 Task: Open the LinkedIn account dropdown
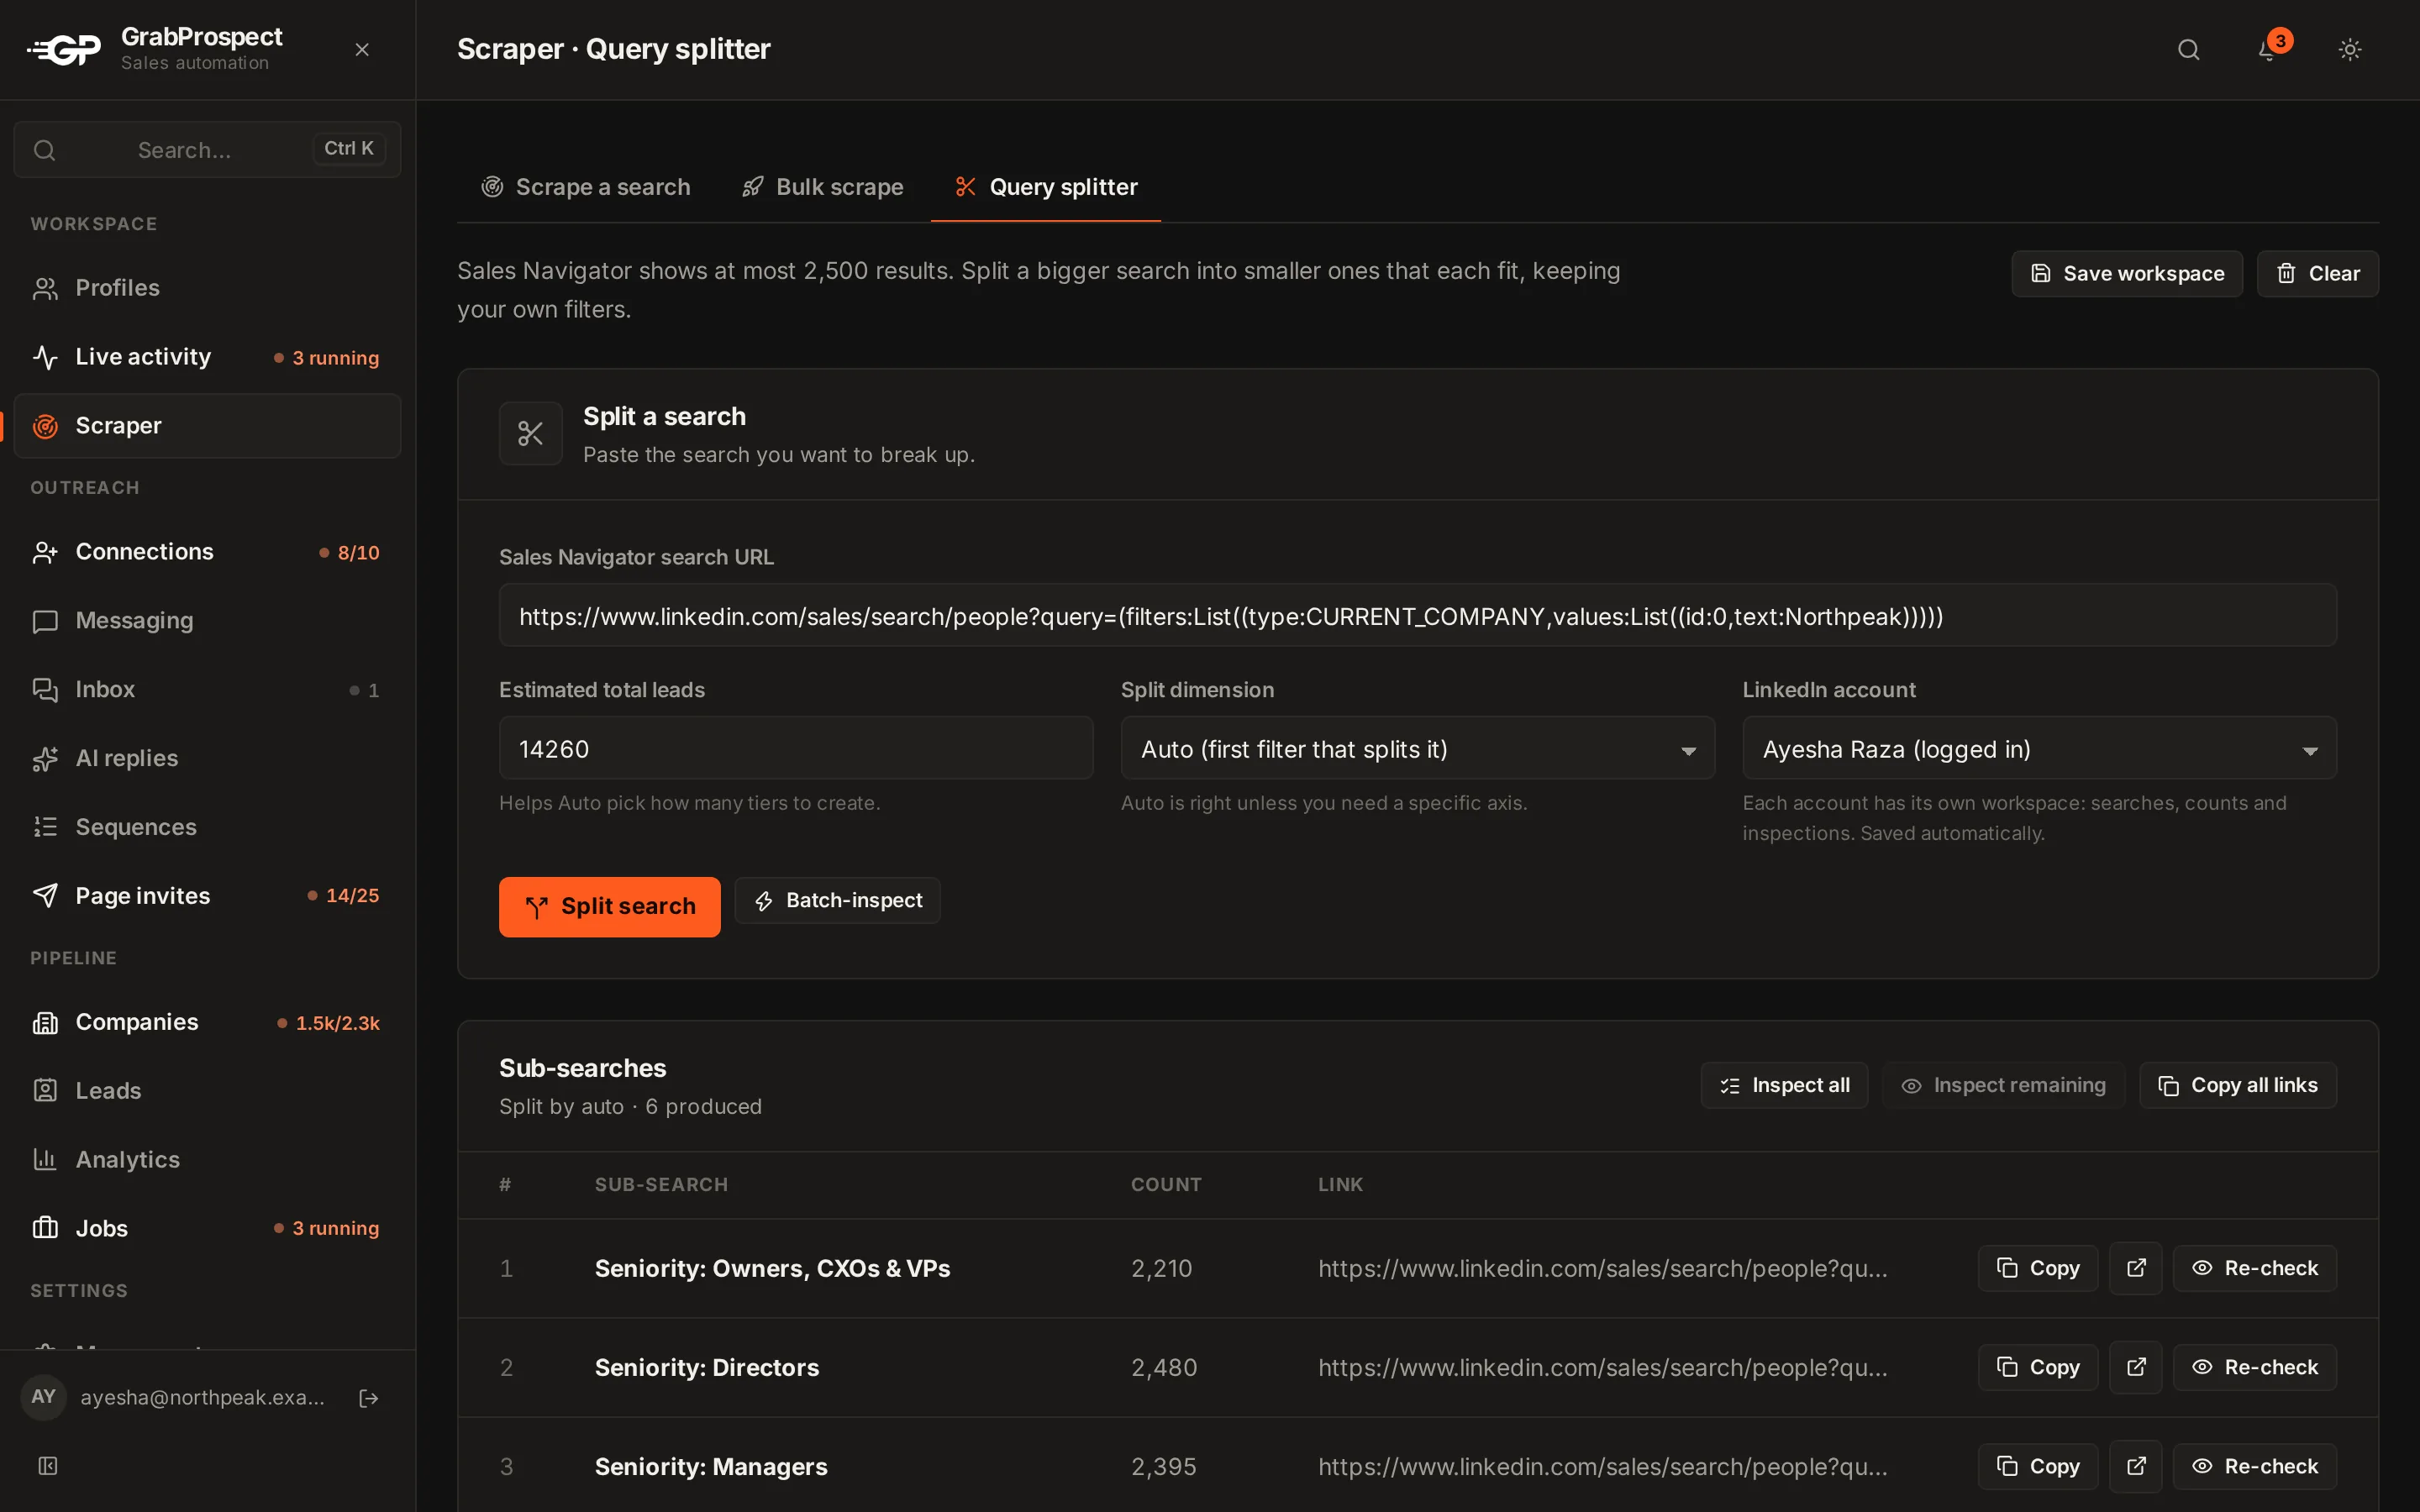point(2040,749)
